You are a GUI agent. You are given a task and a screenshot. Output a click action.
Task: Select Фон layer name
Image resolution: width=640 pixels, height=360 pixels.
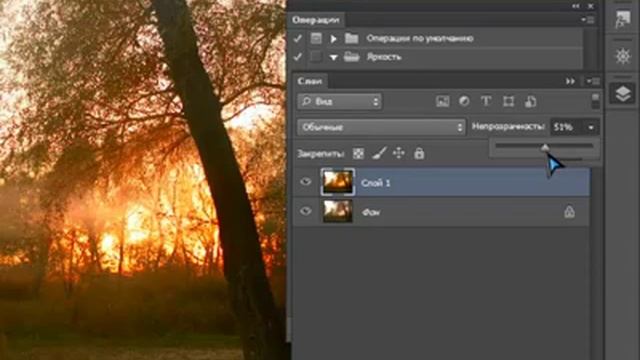[371, 212]
